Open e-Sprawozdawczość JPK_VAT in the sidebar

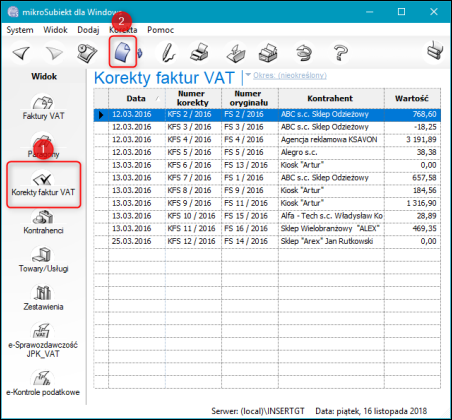43,340
